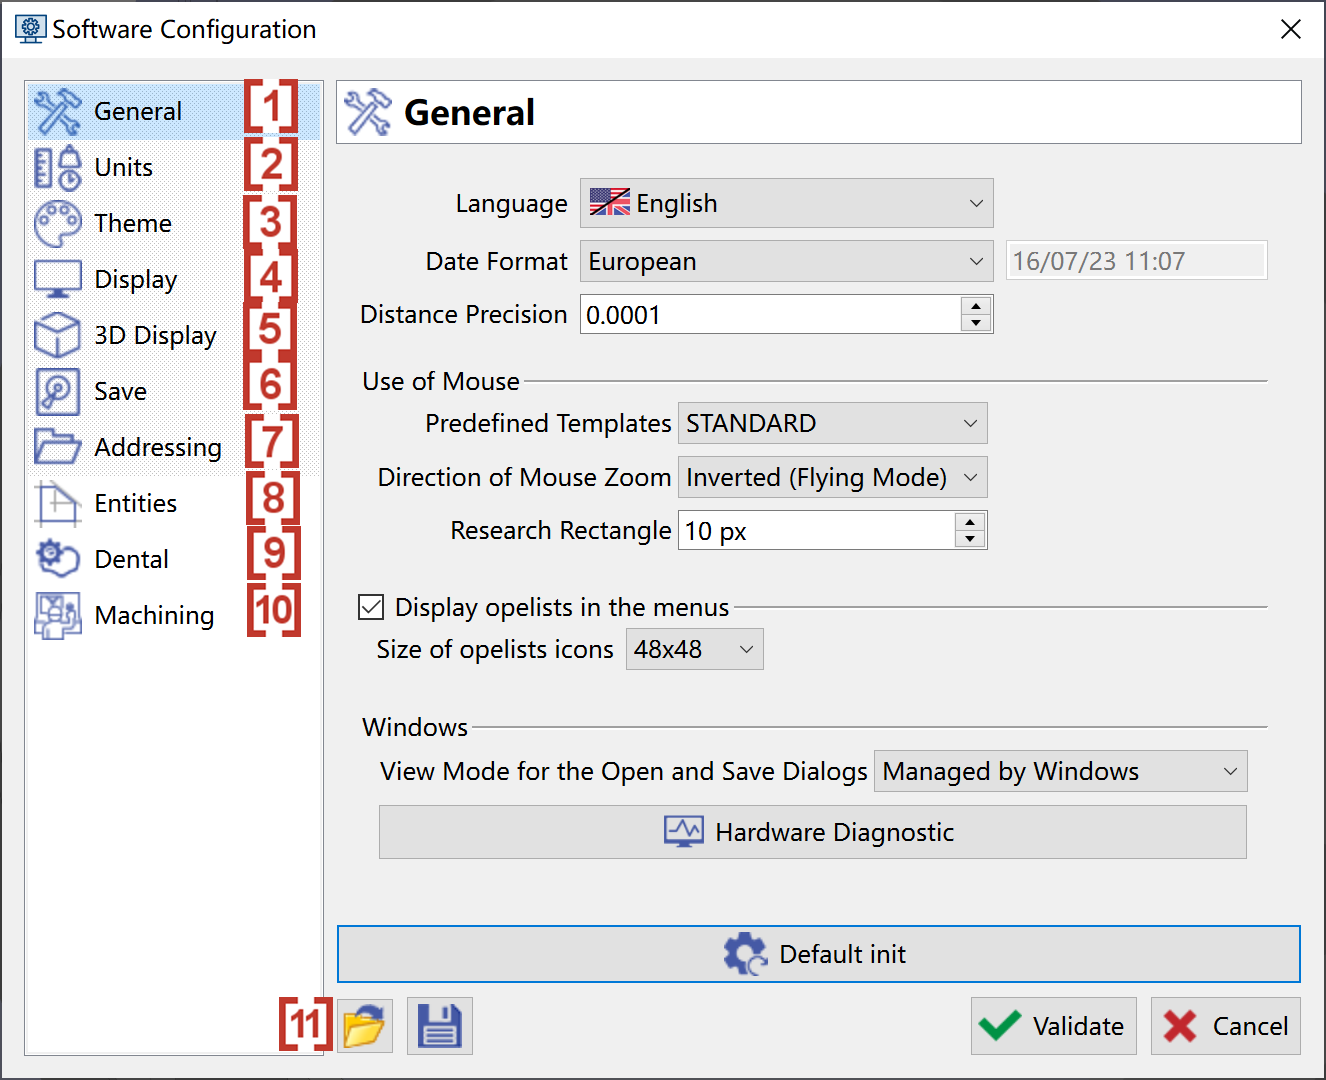Increase Distance Precision with up arrow
Image resolution: width=1326 pixels, height=1080 pixels.
pos(976,306)
